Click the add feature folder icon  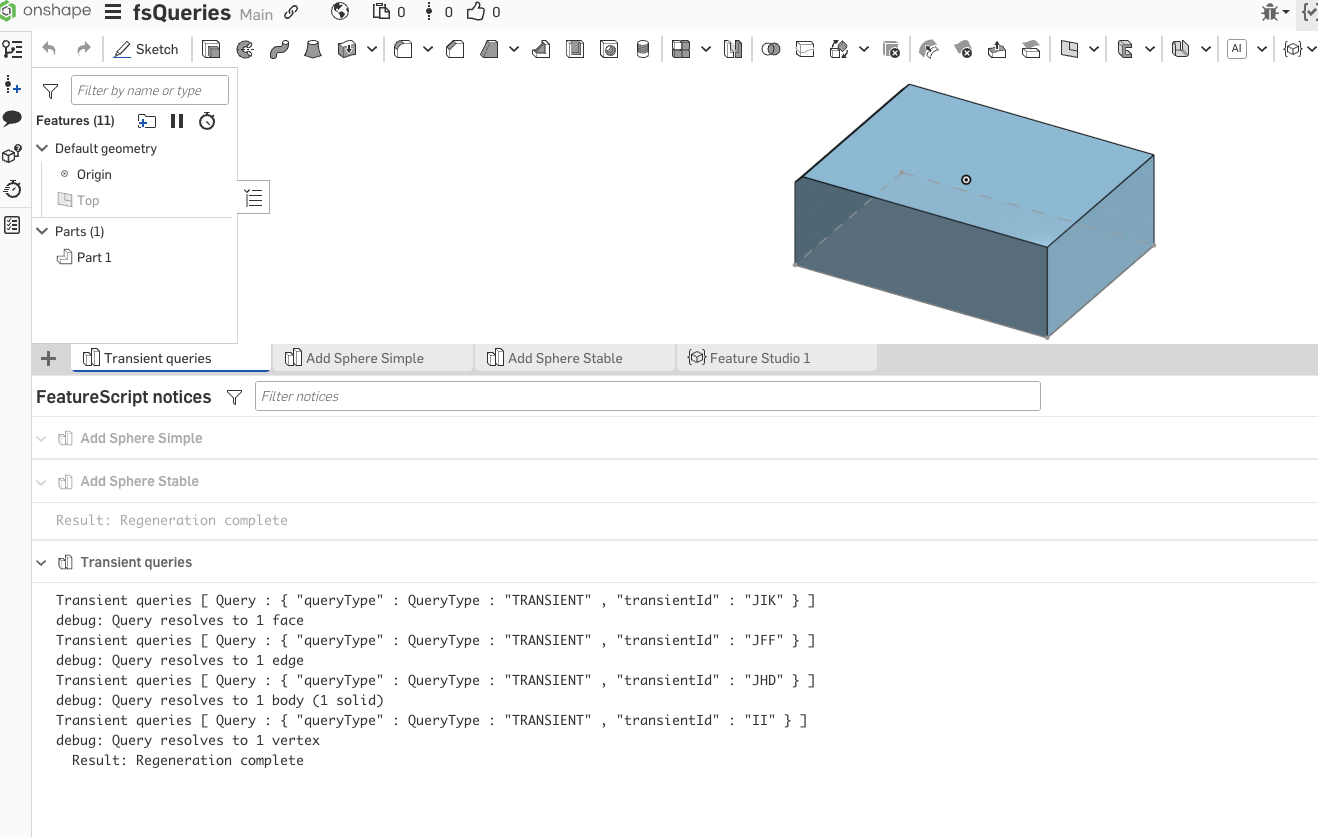(147, 121)
